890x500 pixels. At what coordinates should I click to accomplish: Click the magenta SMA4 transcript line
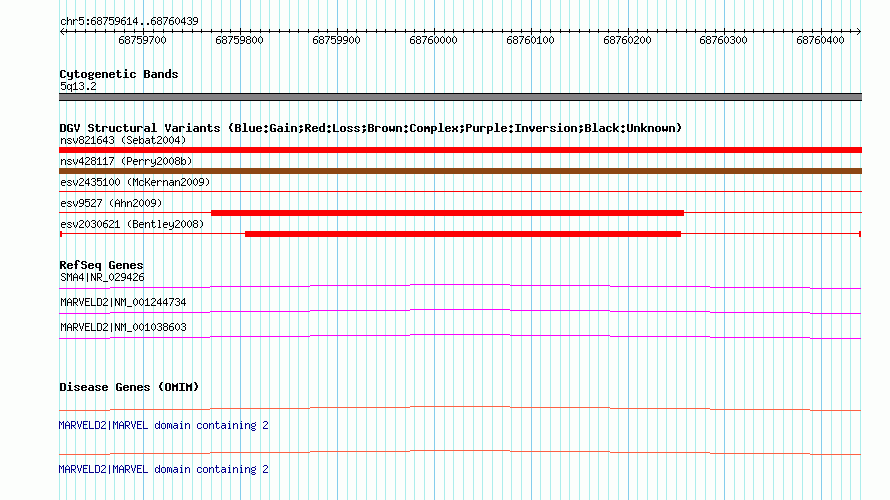pyautogui.click(x=460, y=287)
